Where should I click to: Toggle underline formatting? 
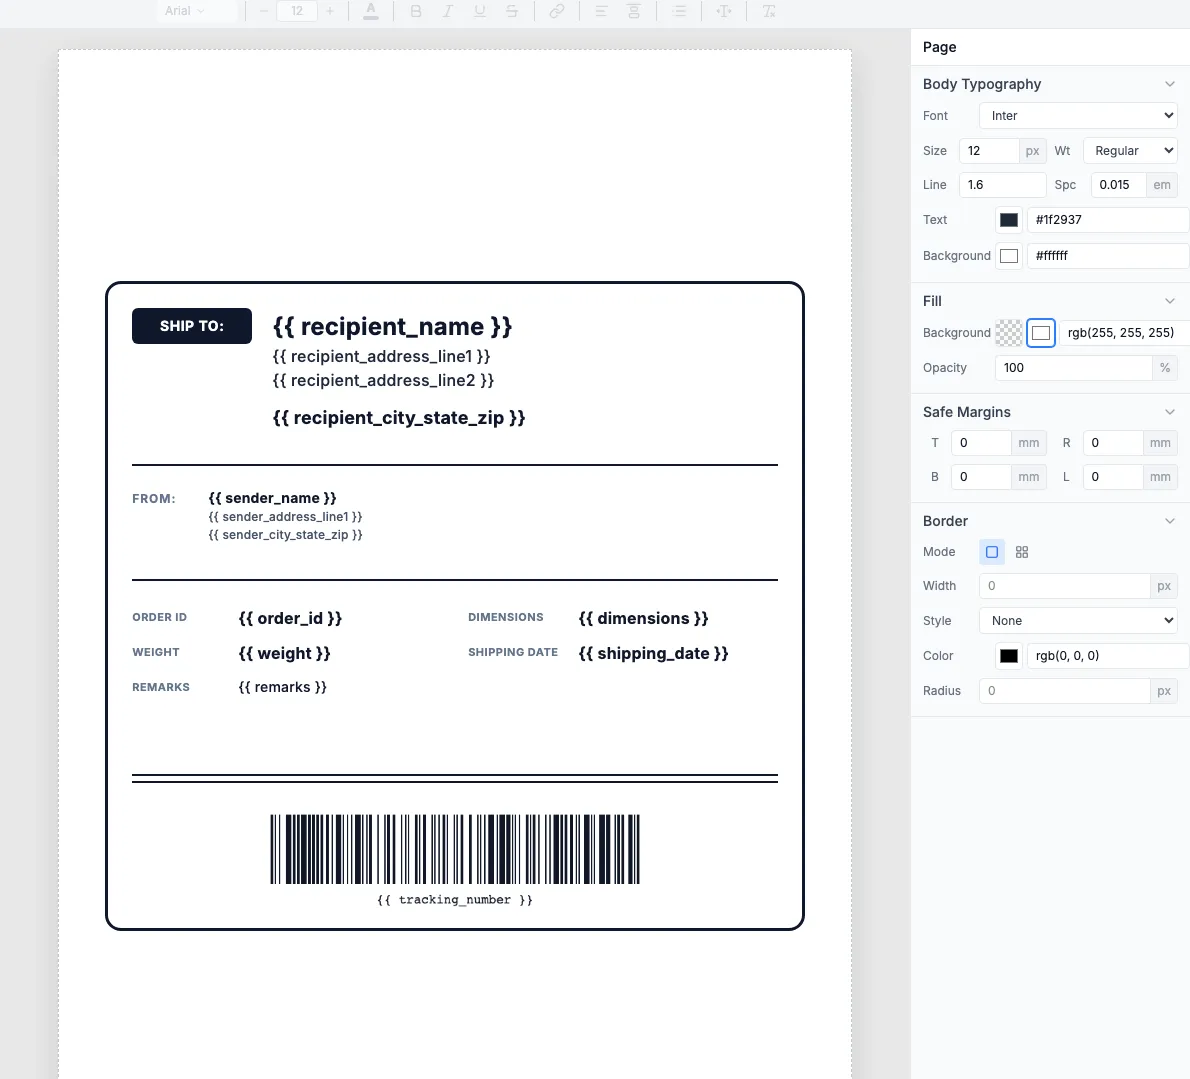coord(480,11)
